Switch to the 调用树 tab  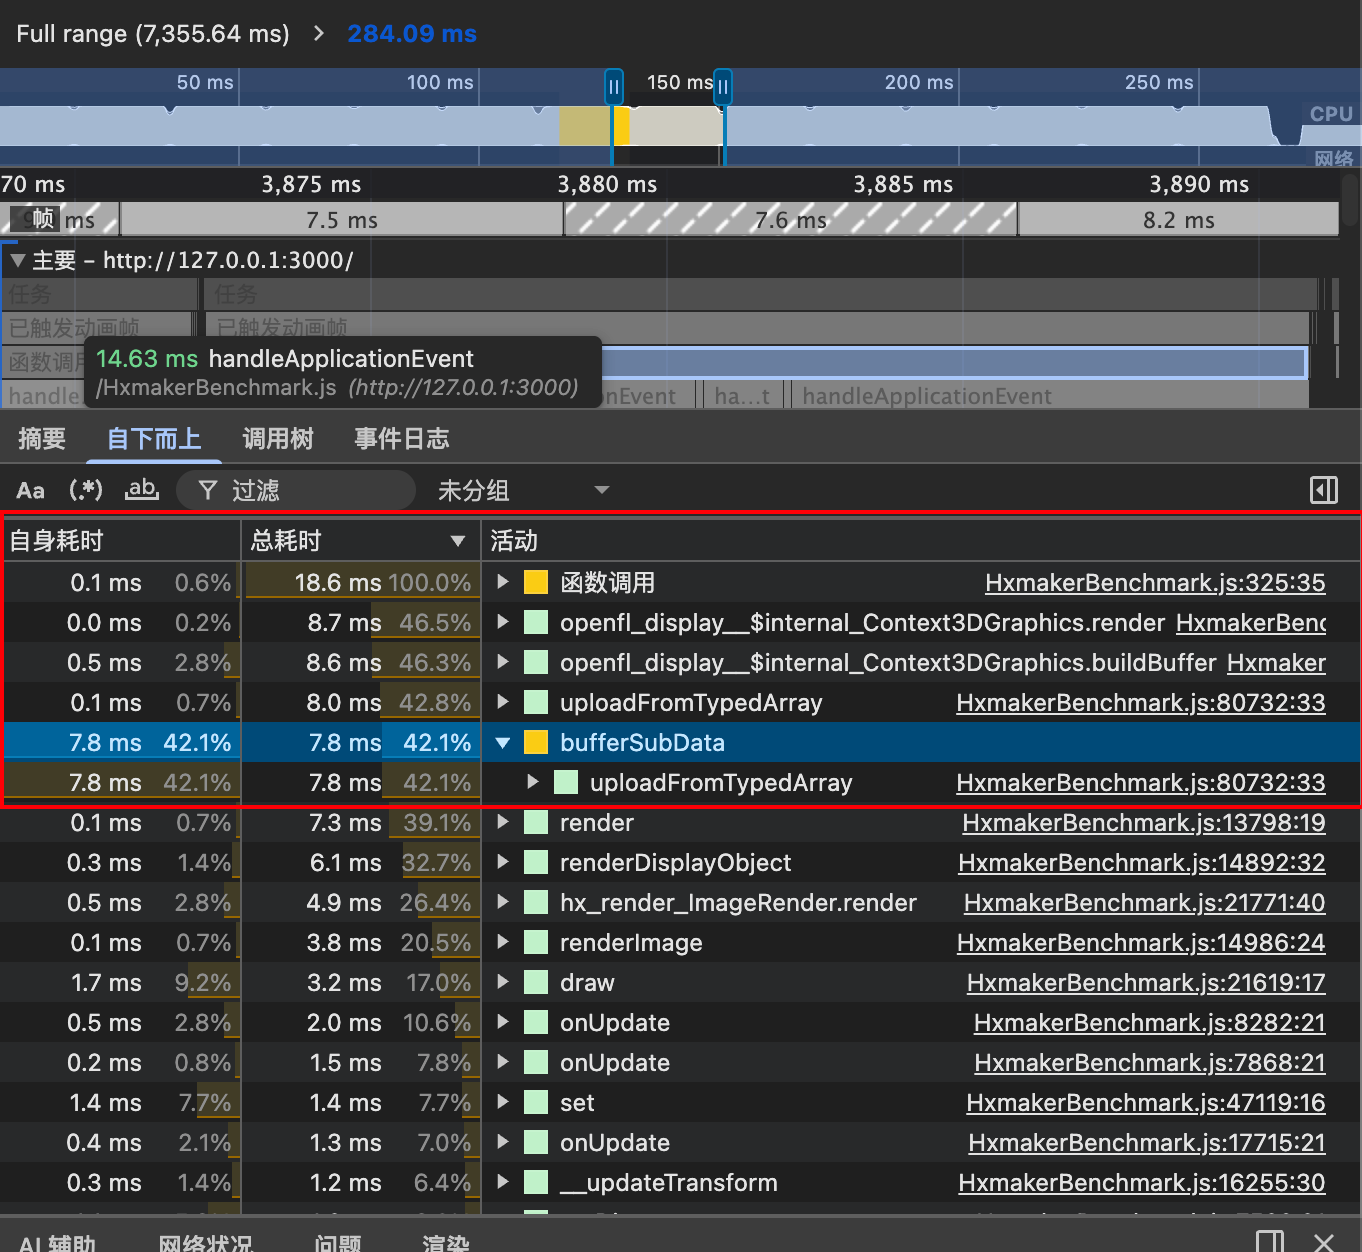(x=278, y=439)
